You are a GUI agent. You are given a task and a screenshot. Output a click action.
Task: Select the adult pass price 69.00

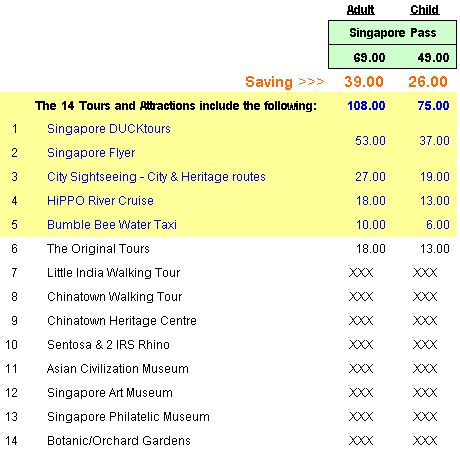pos(369,57)
